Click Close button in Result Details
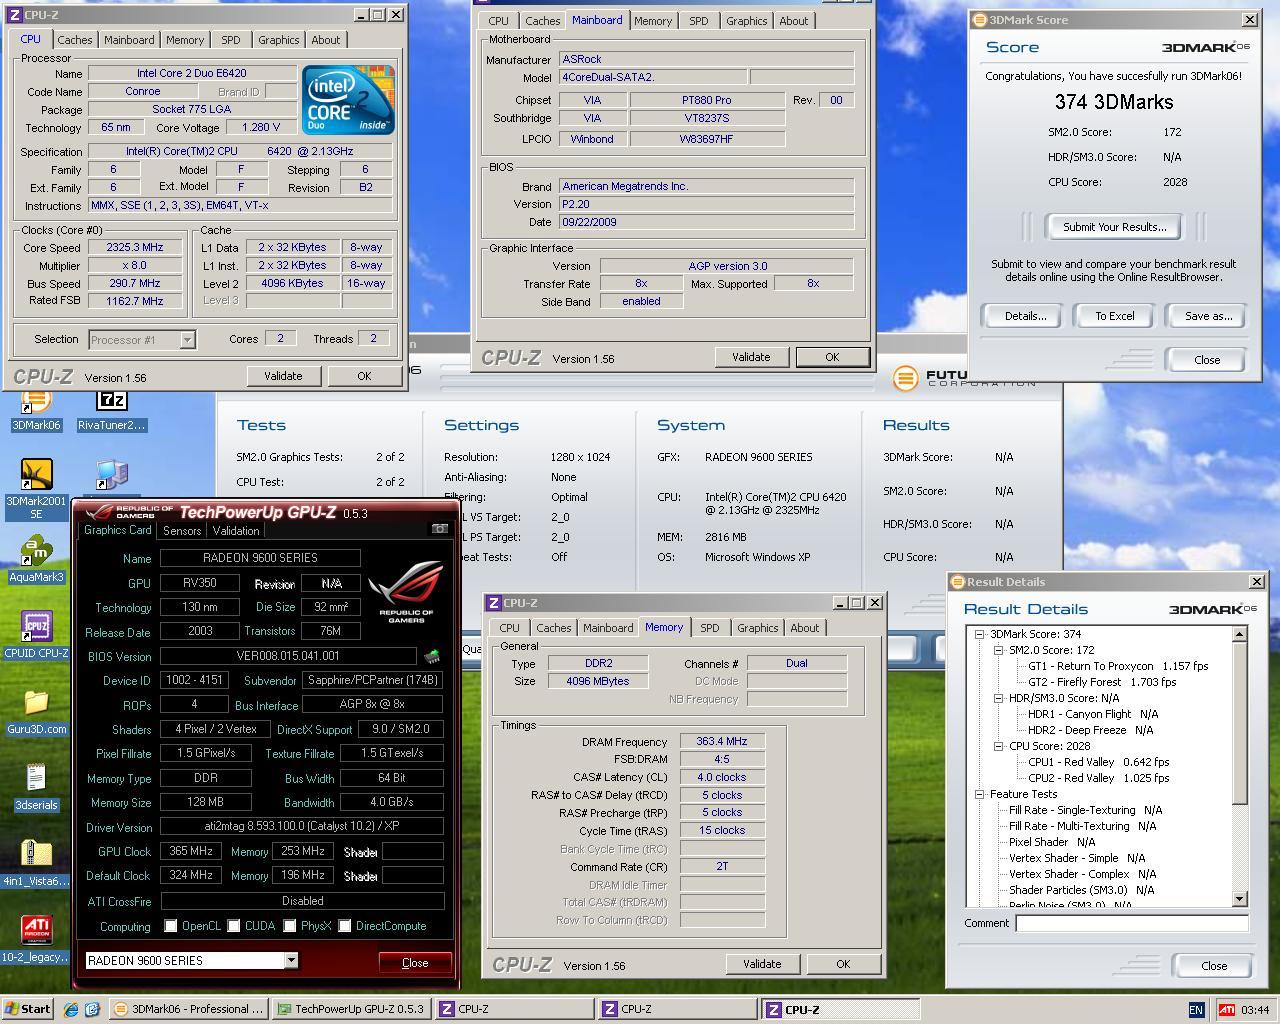The height and width of the screenshot is (1024, 1280). [1214, 966]
